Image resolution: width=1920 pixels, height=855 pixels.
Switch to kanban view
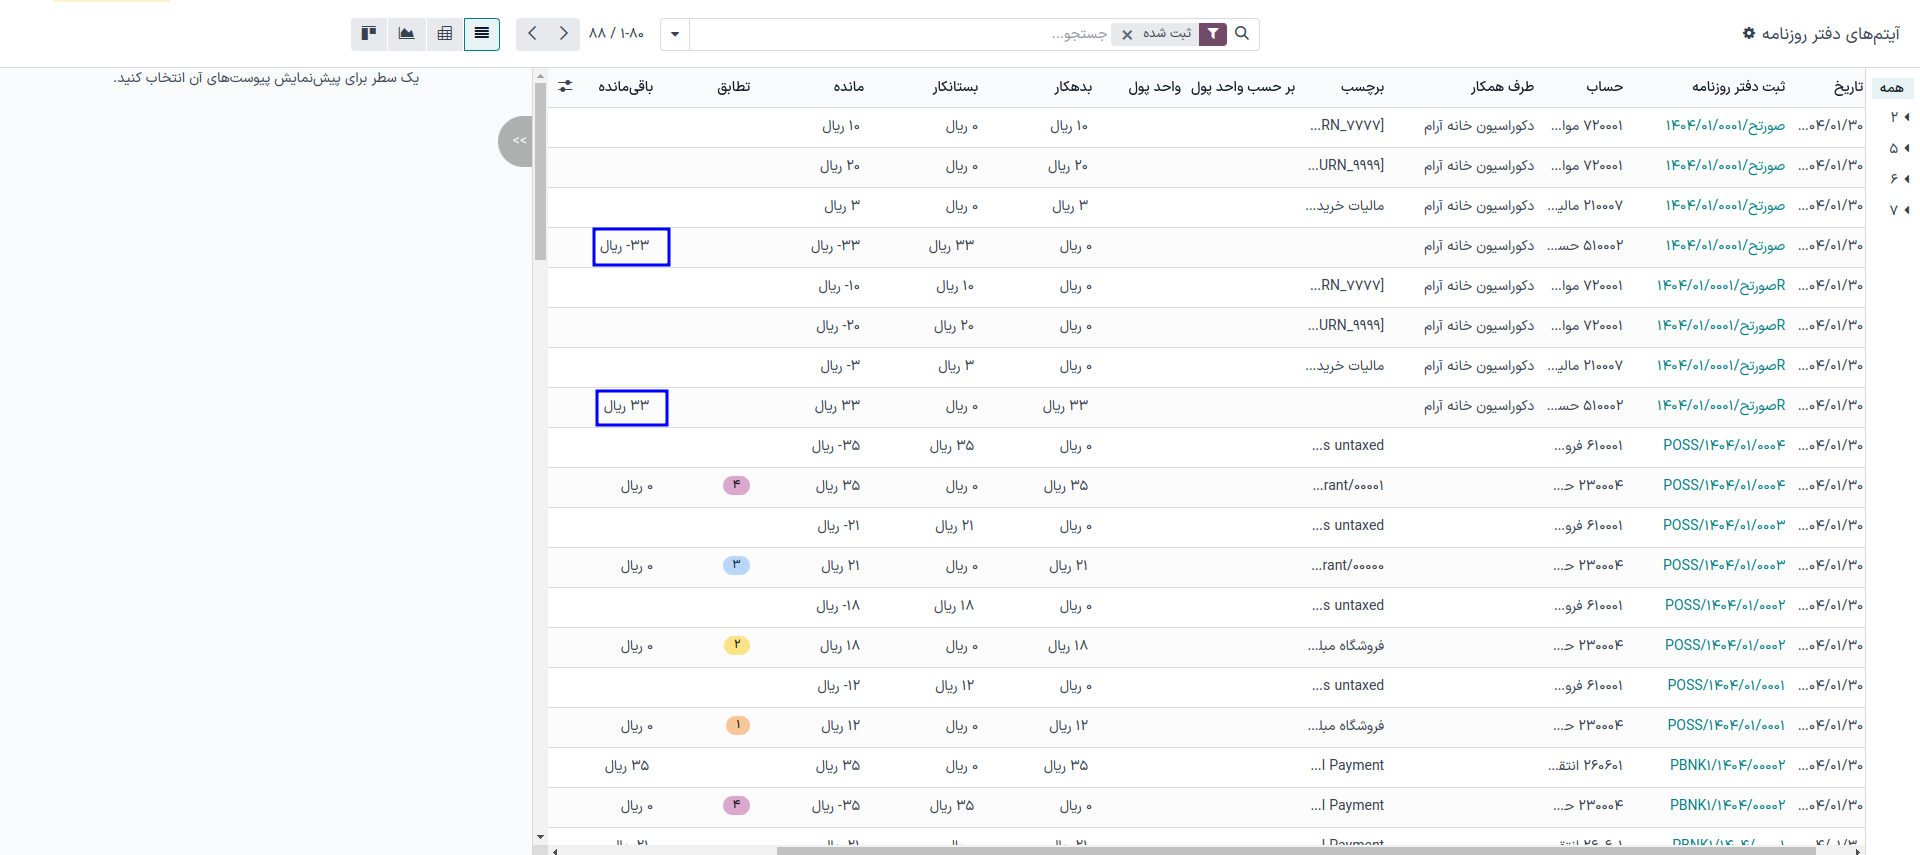369,34
